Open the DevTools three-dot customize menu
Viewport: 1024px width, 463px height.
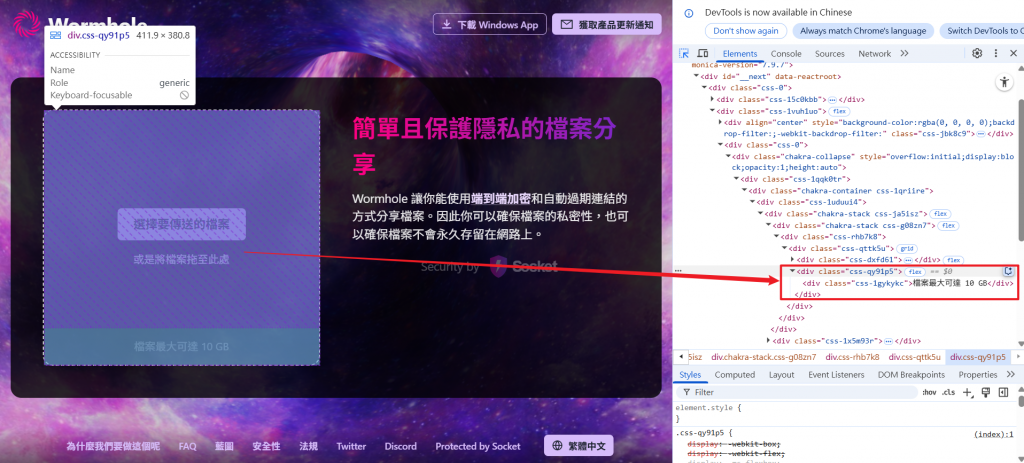pyautogui.click(x=996, y=54)
